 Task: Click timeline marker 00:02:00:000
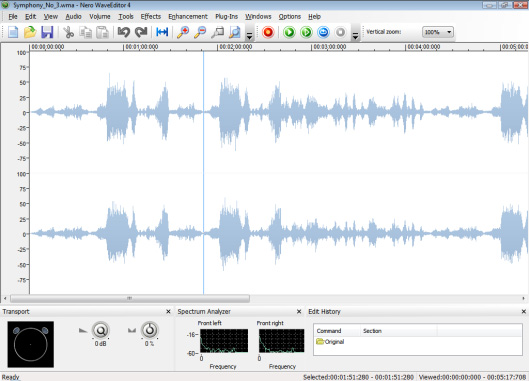coord(235,47)
